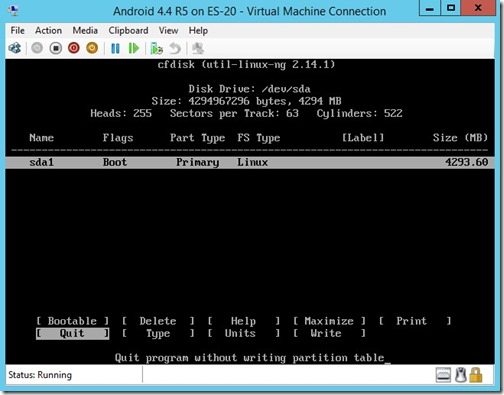The image size is (504, 395).
Task: Click the Name column header
Action: (41, 138)
